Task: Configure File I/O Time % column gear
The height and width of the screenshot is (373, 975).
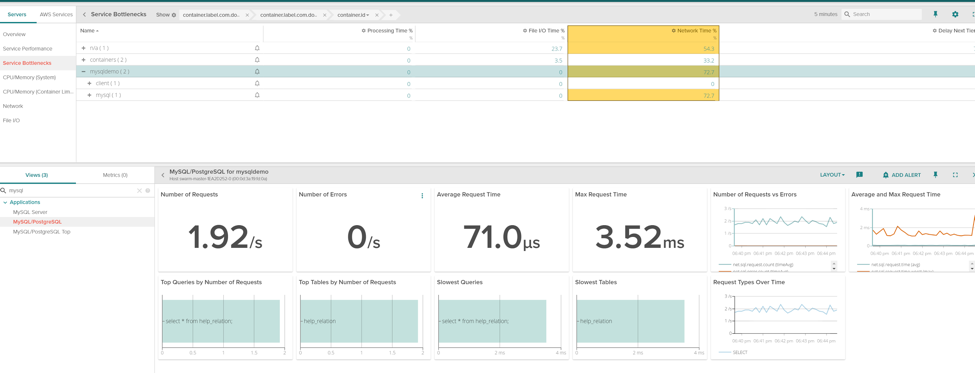Action: [524, 30]
